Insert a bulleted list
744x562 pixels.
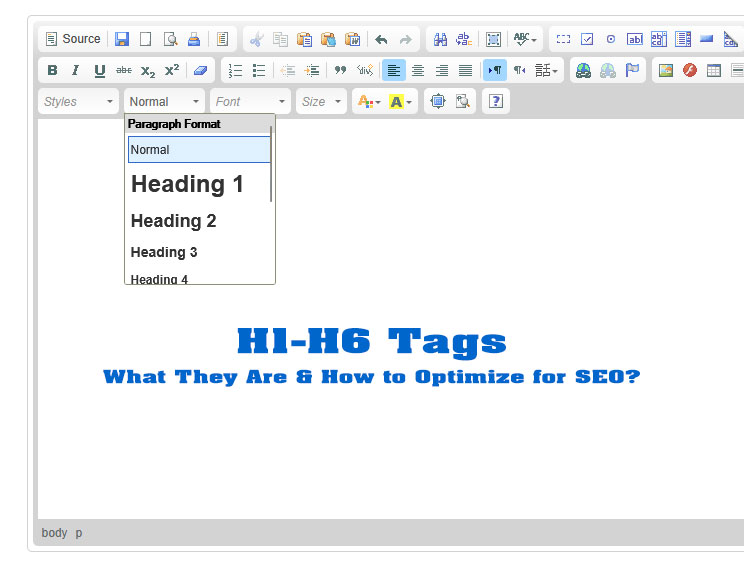point(259,70)
